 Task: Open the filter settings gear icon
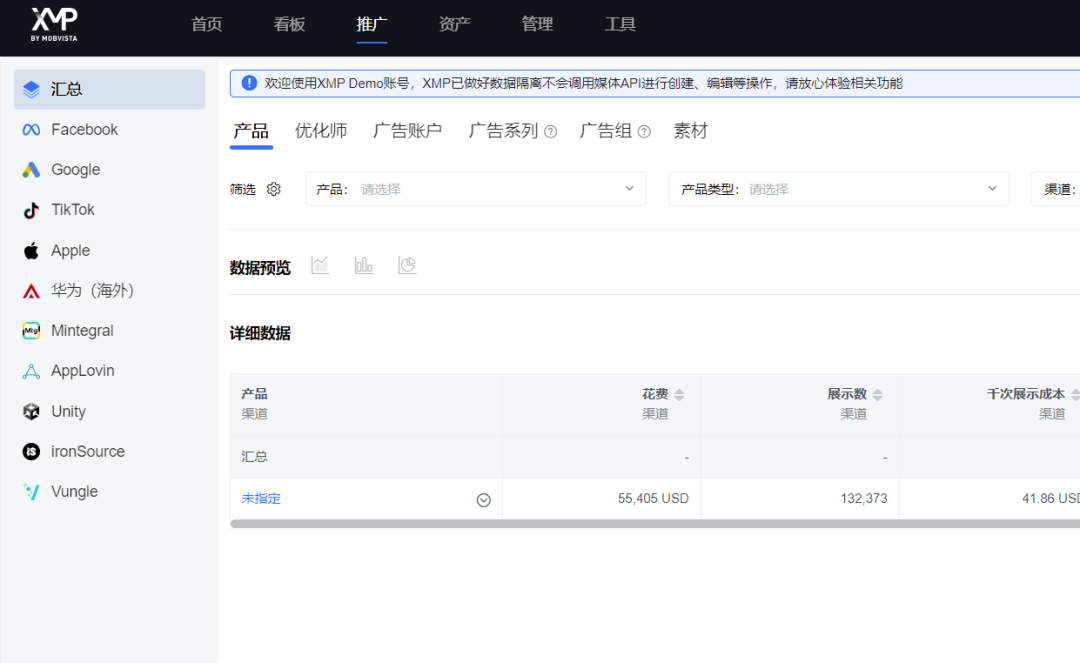coord(273,188)
